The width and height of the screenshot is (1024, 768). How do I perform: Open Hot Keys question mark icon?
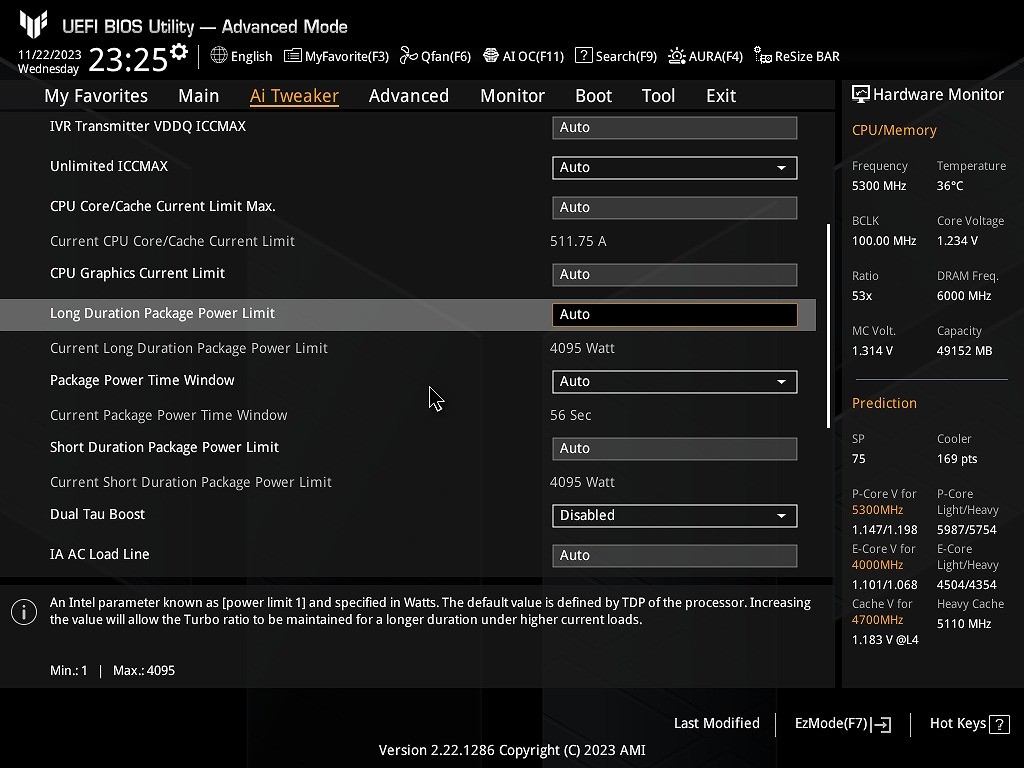click(x=998, y=724)
